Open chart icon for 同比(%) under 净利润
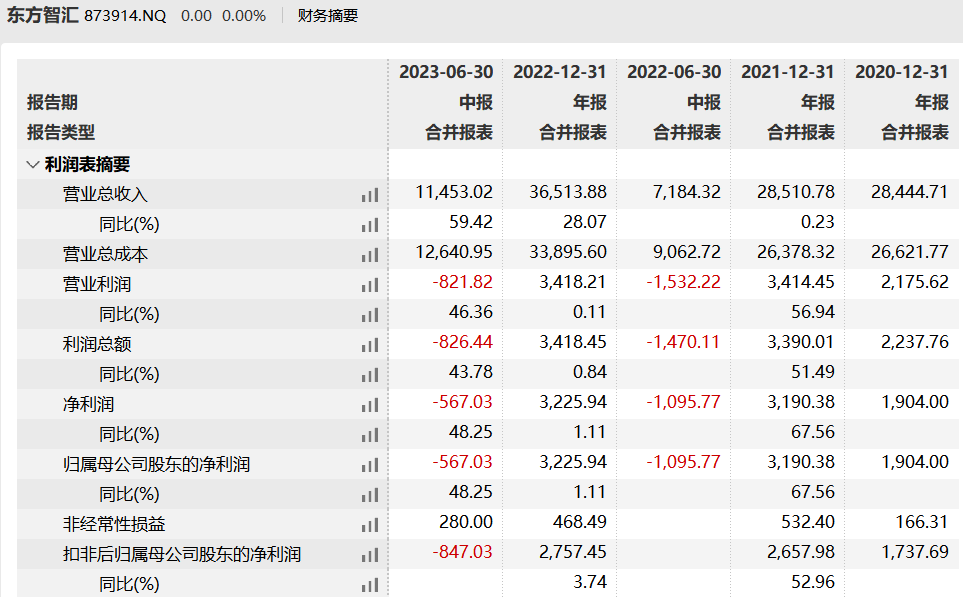The height and width of the screenshot is (597, 963). (370, 435)
